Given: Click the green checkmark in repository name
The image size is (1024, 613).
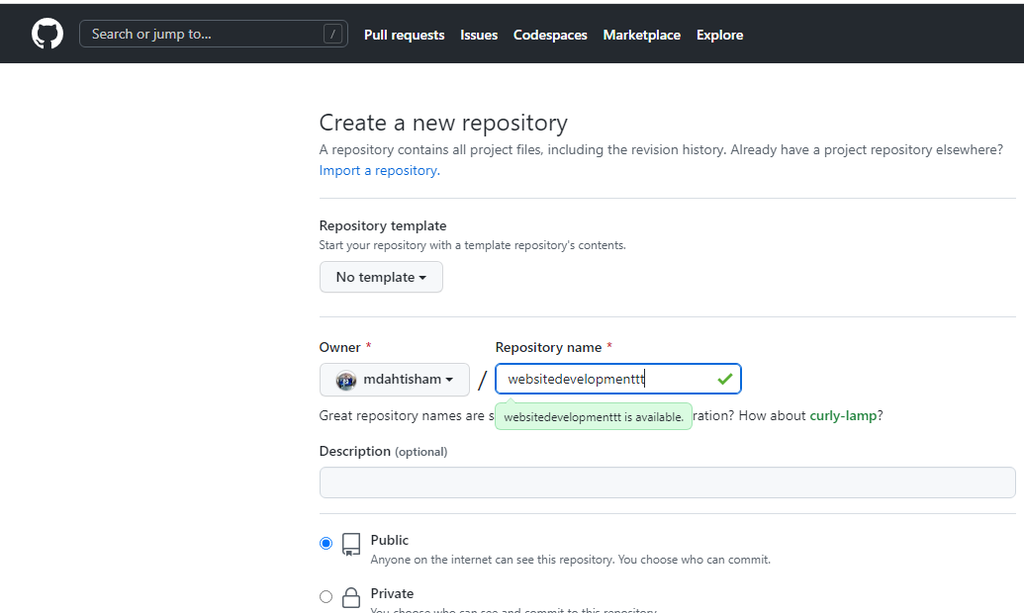Looking at the screenshot, I should tap(725, 379).
